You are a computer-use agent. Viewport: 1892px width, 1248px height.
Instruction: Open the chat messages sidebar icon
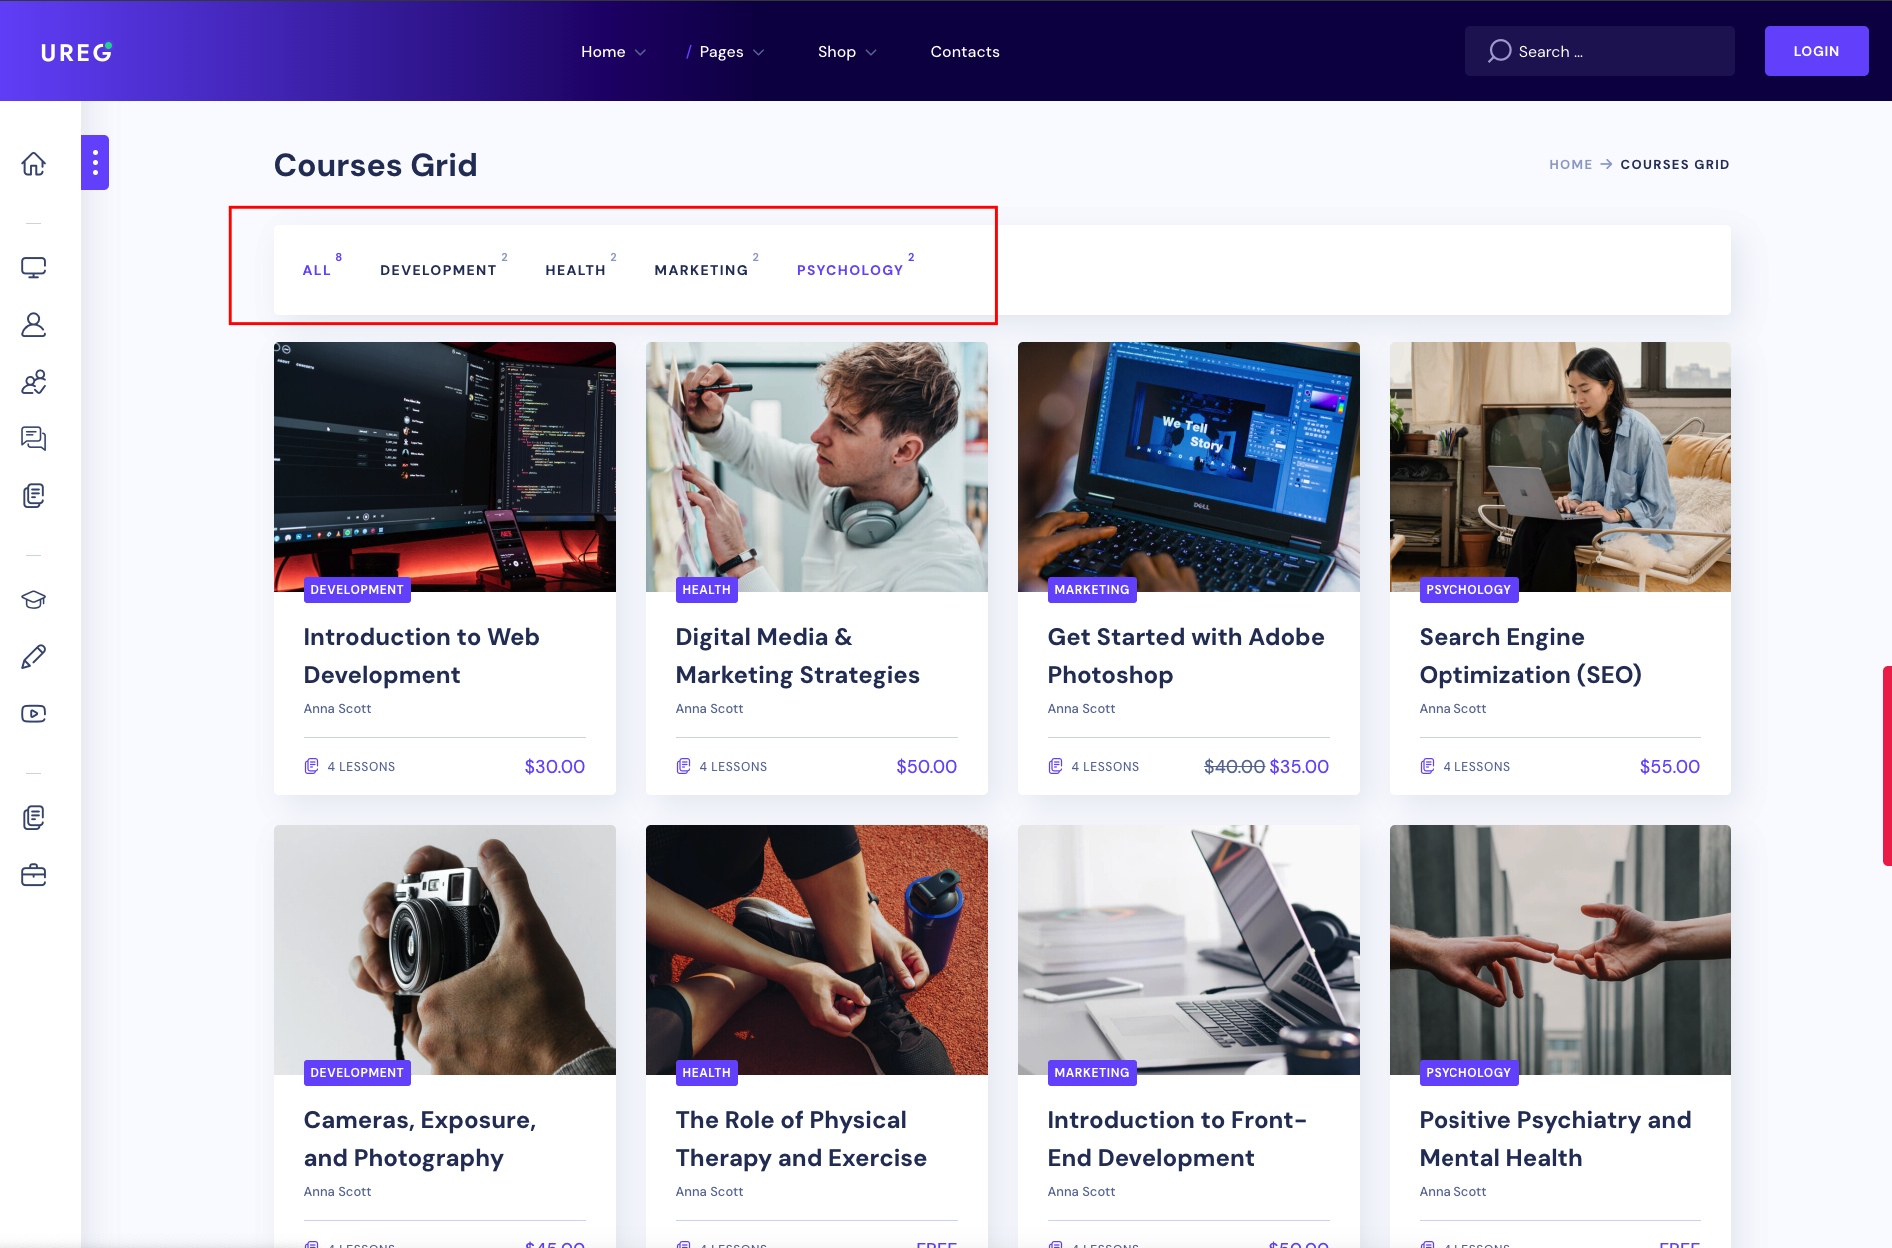pos(34,438)
